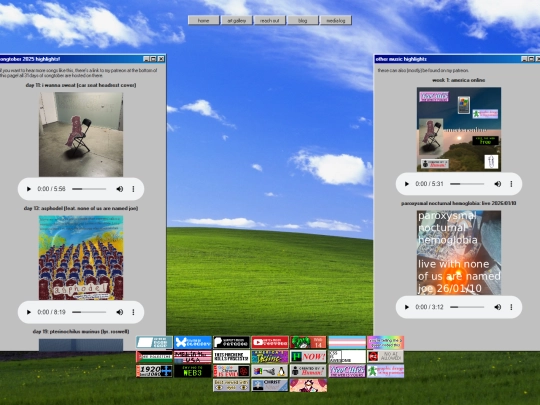Click the Made in USA badge

tap(193, 357)
